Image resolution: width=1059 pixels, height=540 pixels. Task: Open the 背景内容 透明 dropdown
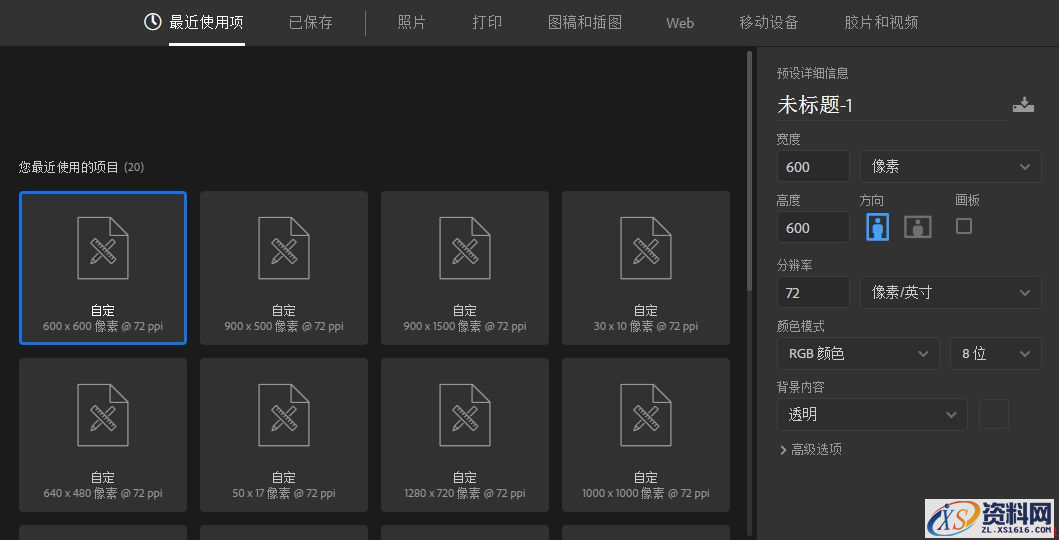click(872, 414)
